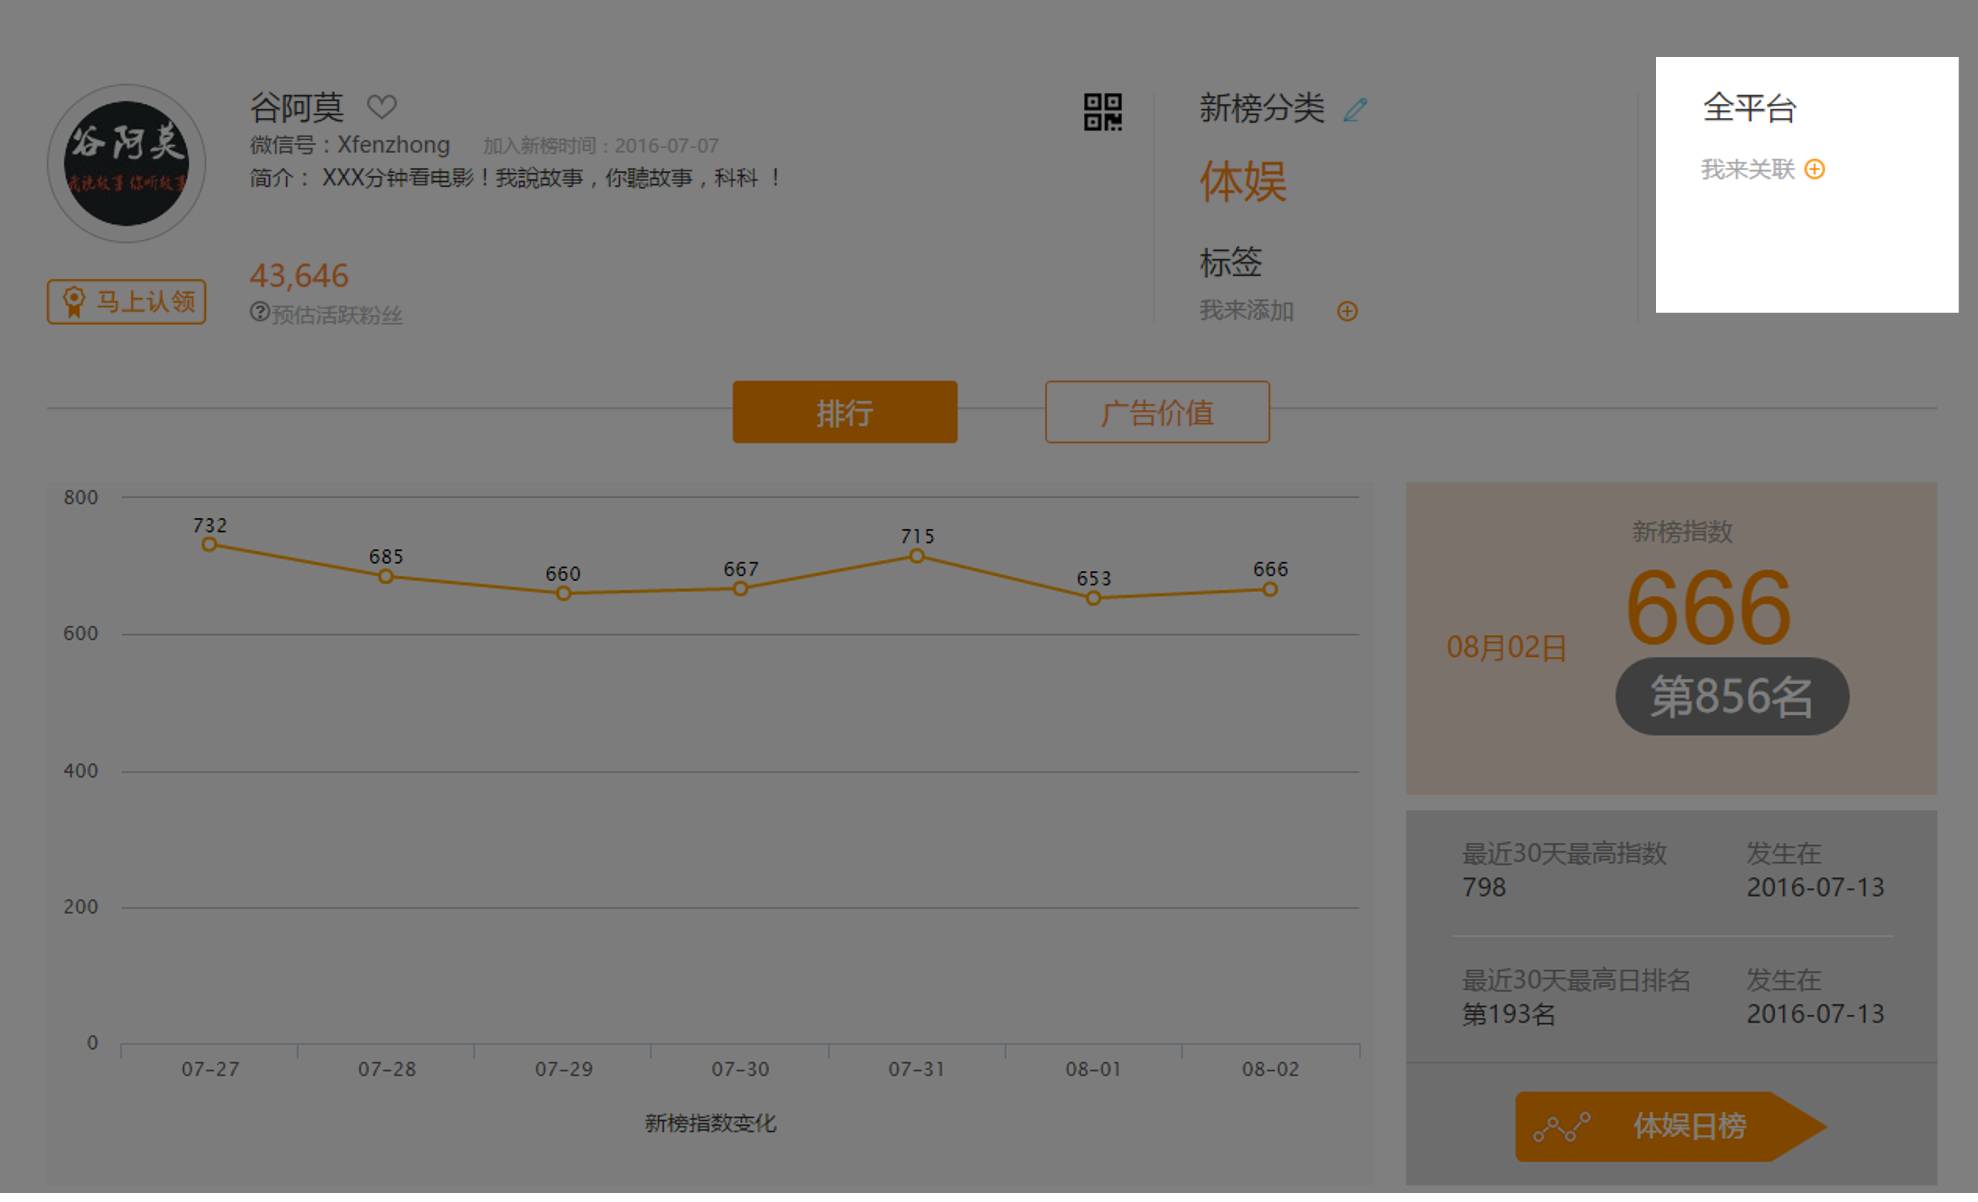This screenshot has width=1978, height=1202.
Task: Click the 谷阿莫 round avatar image
Action: click(x=126, y=163)
